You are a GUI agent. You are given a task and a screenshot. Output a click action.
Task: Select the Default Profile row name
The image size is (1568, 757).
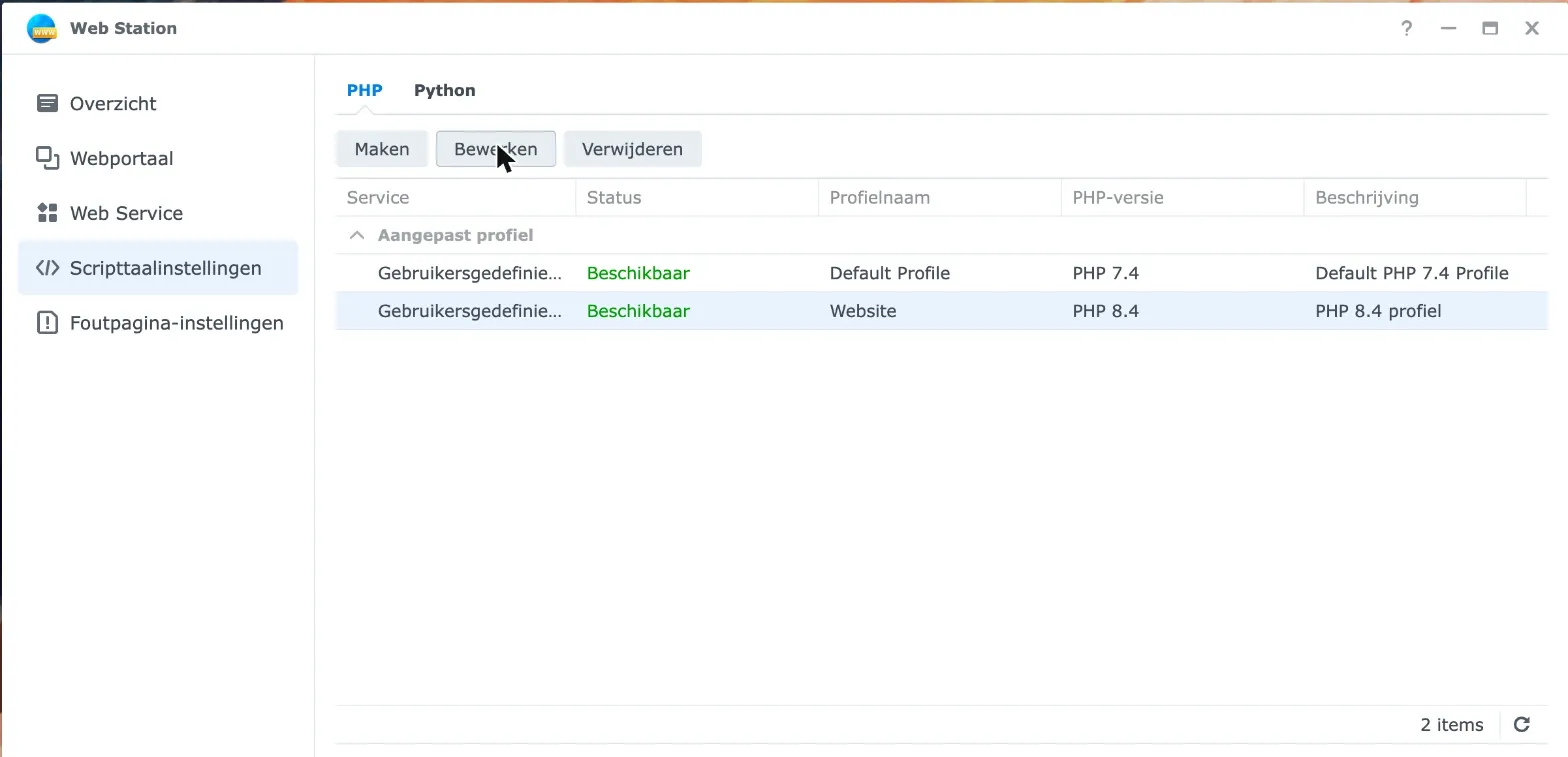(x=890, y=273)
